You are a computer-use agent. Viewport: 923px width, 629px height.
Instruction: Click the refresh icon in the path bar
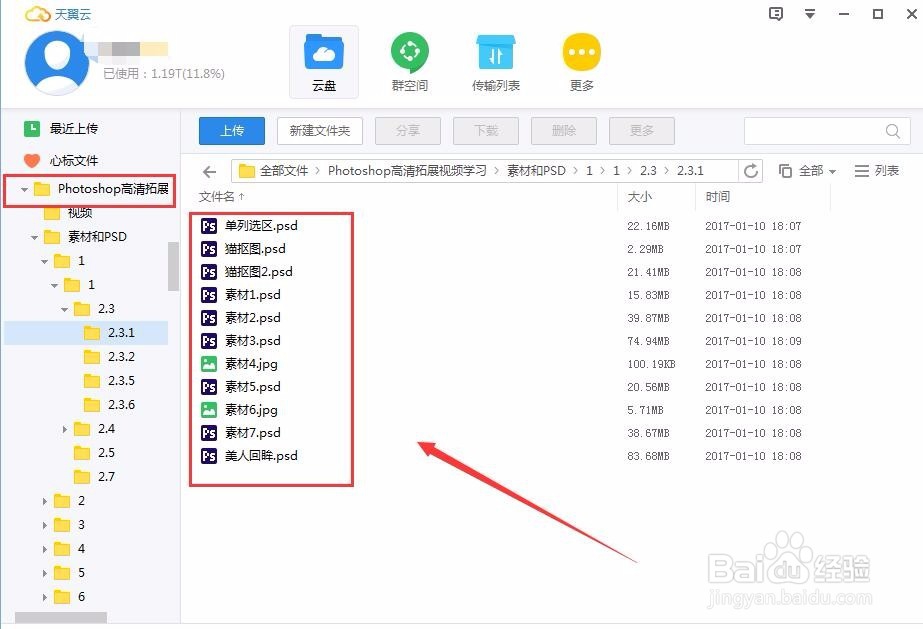tap(751, 170)
